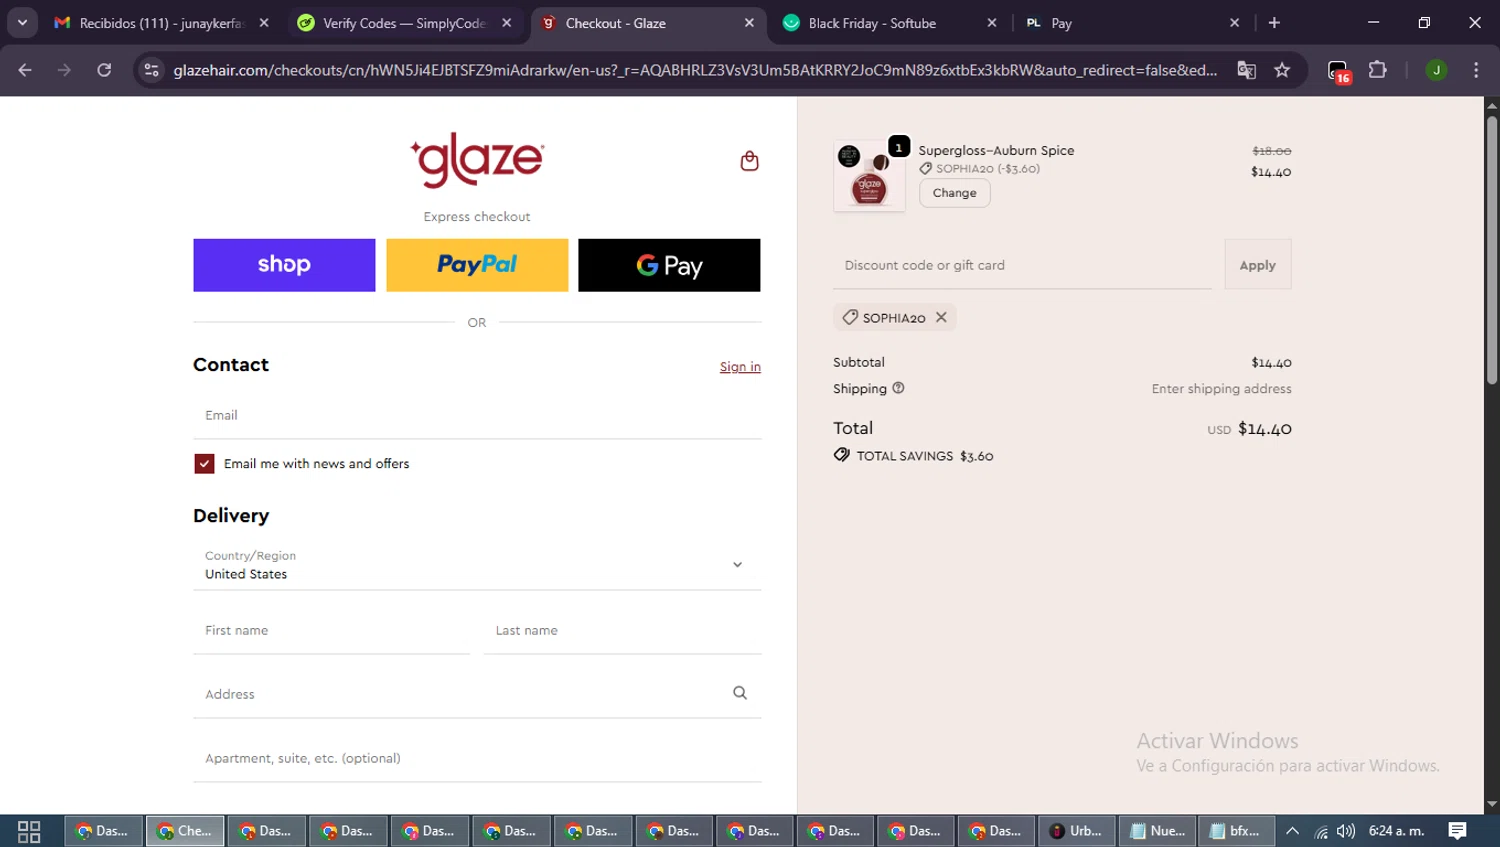The width and height of the screenshot is (1500, 847).
Task: Show hidden system tray icons
Action: coord(1292,831)
